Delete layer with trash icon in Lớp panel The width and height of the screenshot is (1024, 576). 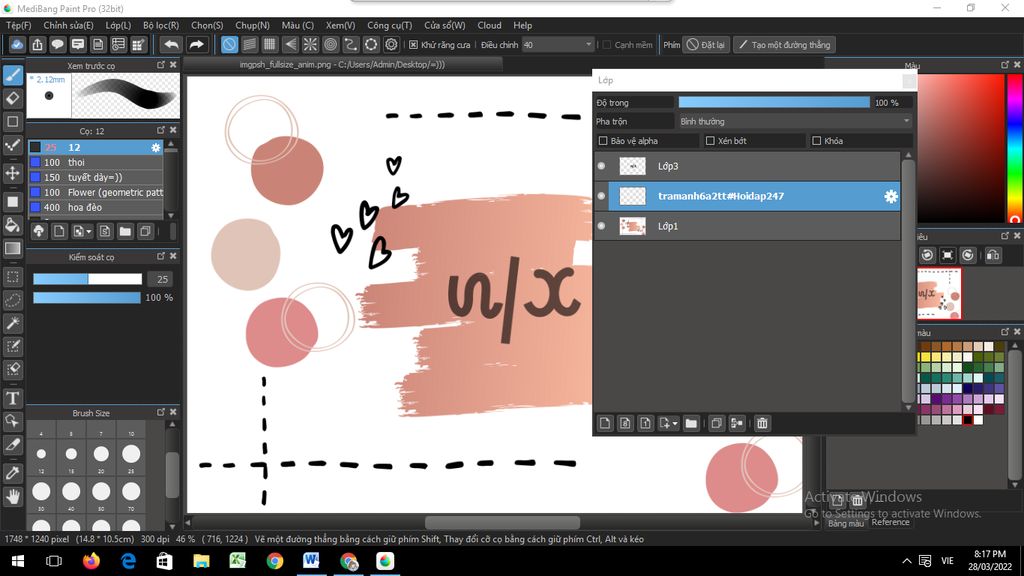762,423
